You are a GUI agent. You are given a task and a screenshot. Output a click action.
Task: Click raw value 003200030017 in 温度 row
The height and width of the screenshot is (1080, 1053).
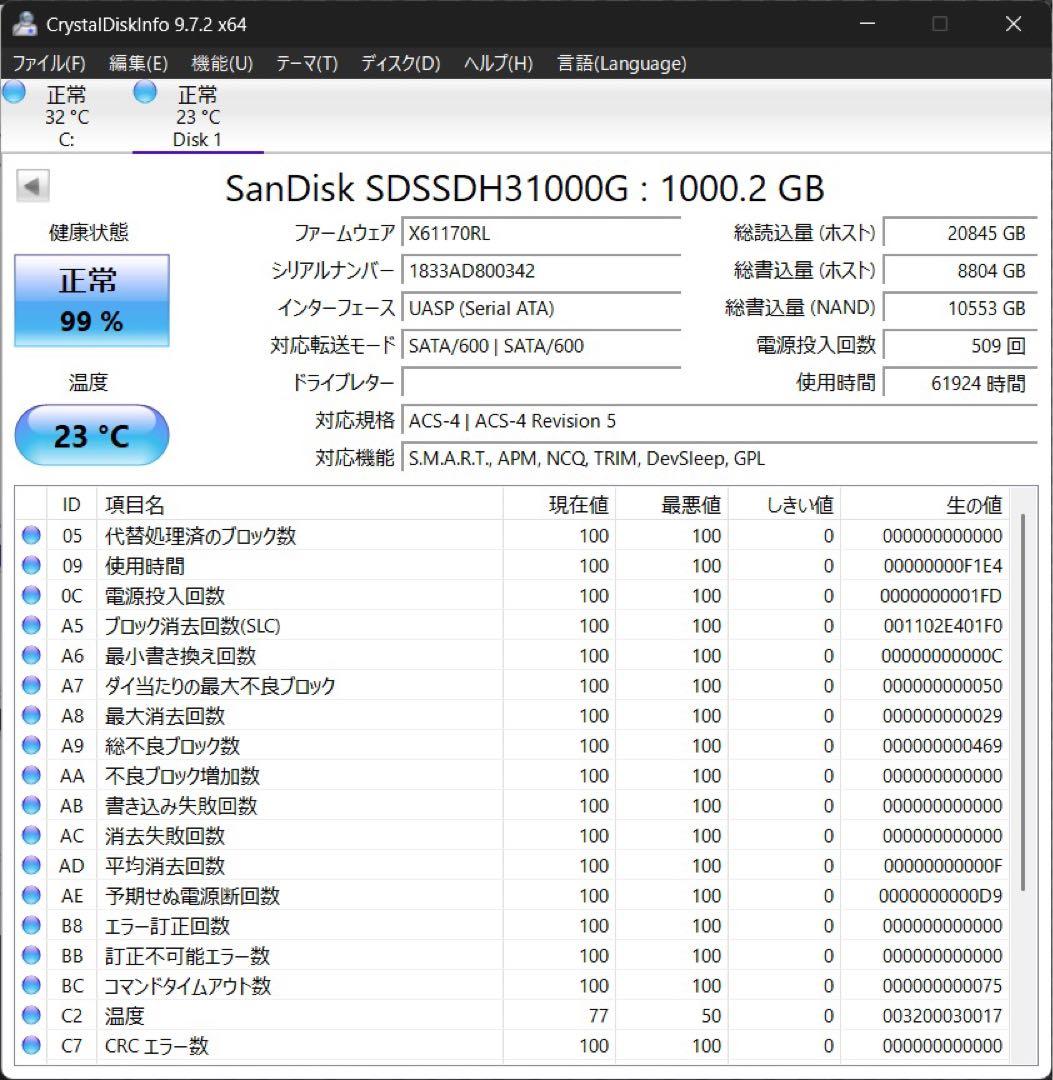[942, 1015]
